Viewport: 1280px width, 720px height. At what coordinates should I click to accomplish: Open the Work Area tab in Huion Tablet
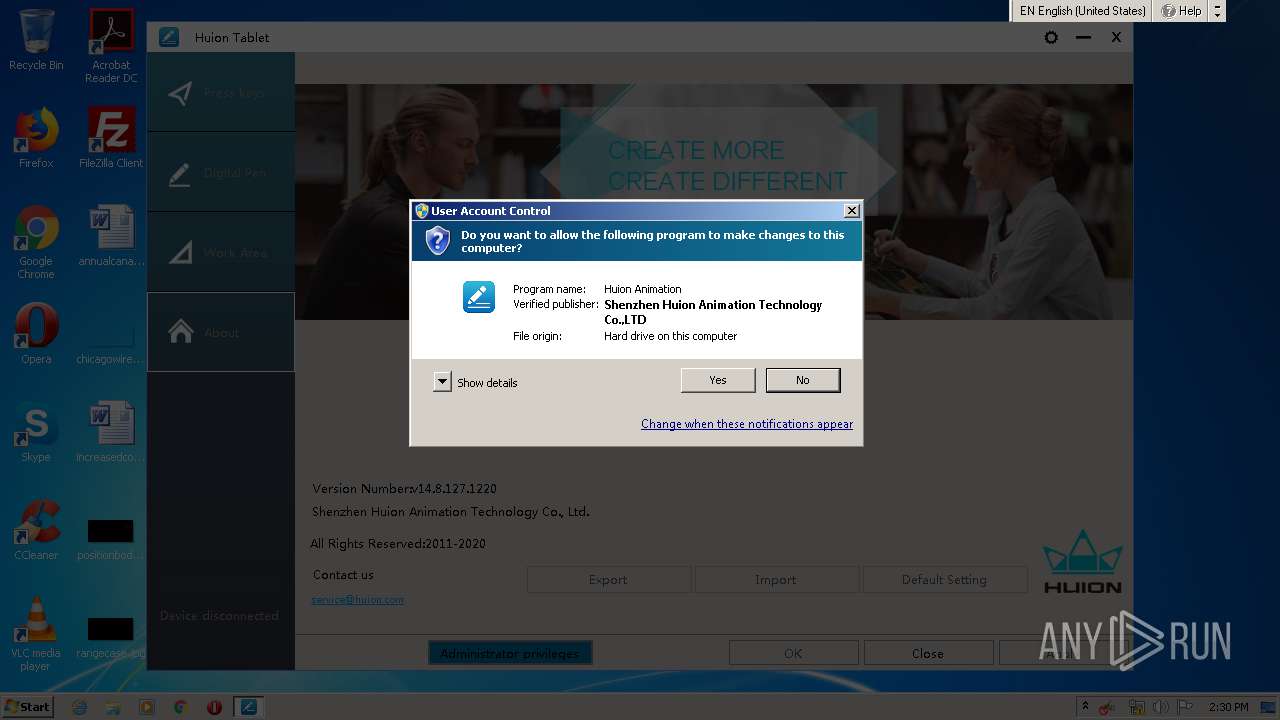pyautogui.click(x=221, y=252)
